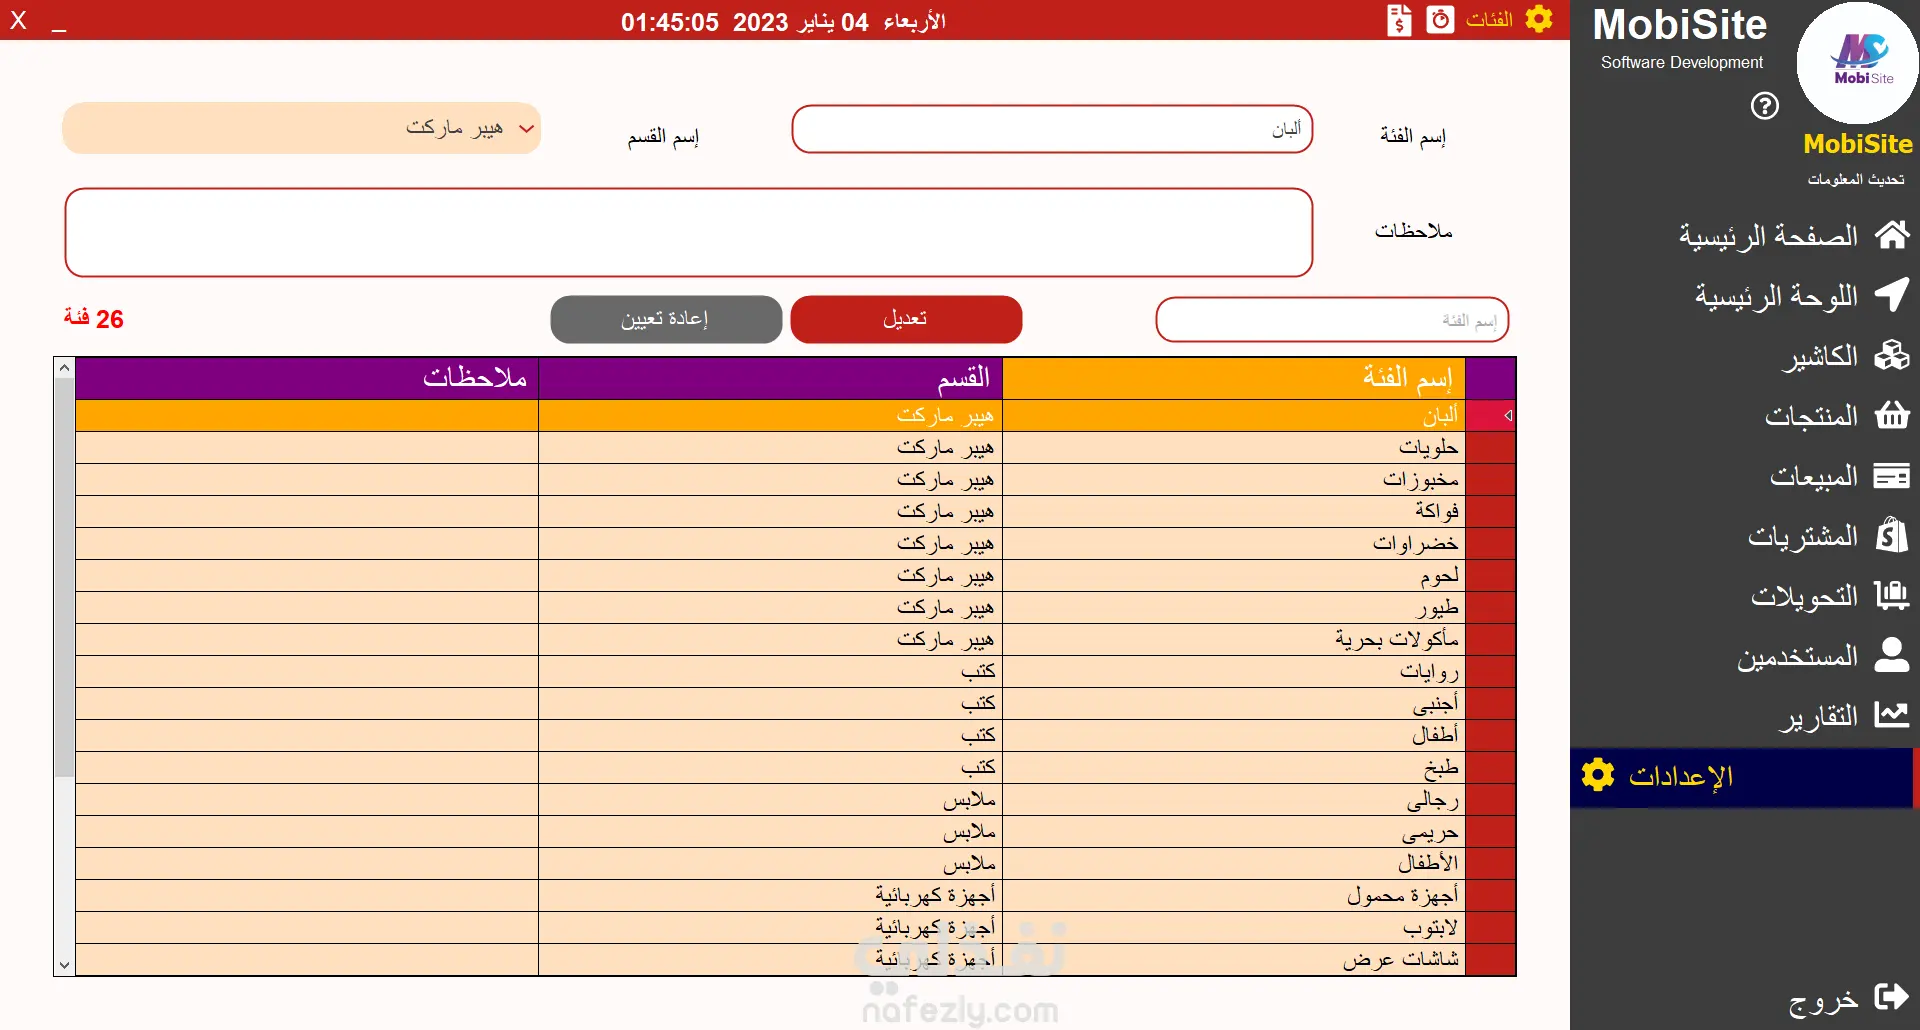
Task: Open المنتجات basket icon
Action: [1892, 415]
